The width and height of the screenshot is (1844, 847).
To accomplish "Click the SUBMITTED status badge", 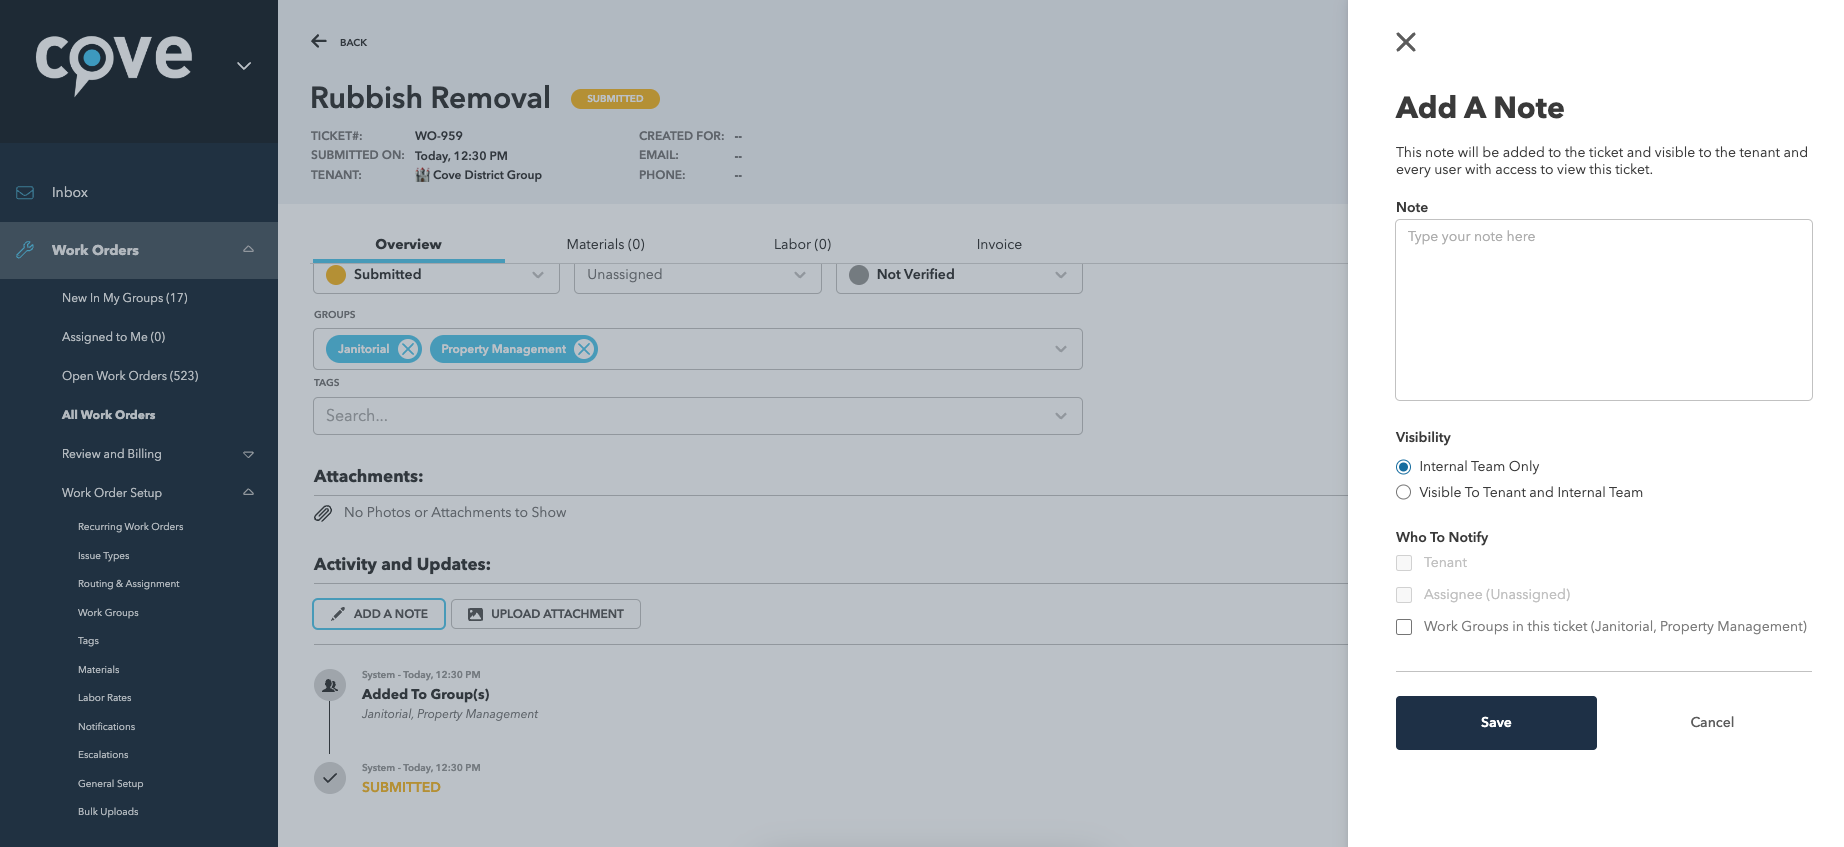I will click(x=615, y=99).
